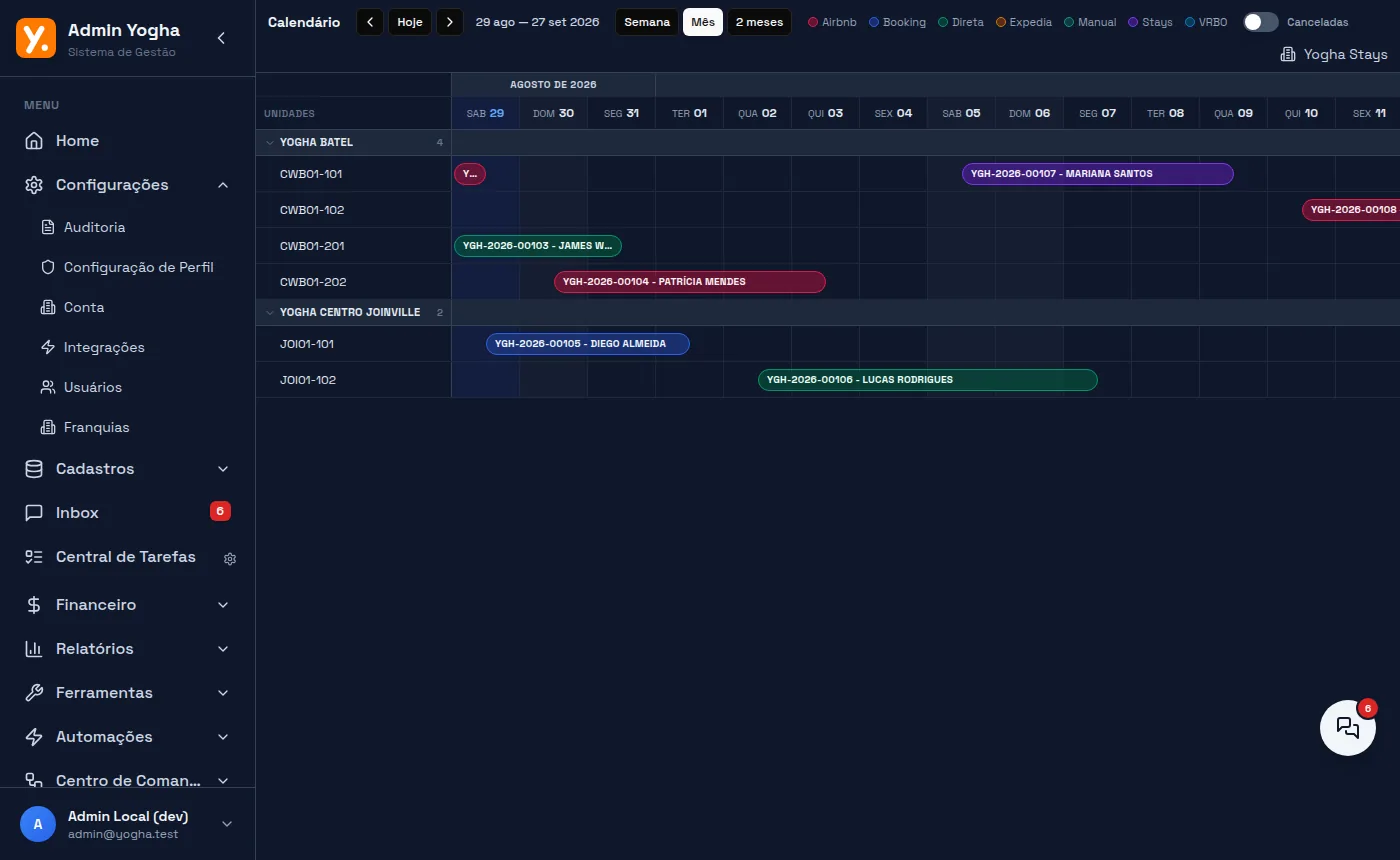
Task: Click the Admin Local user avatar
Action: click(38, 824)
